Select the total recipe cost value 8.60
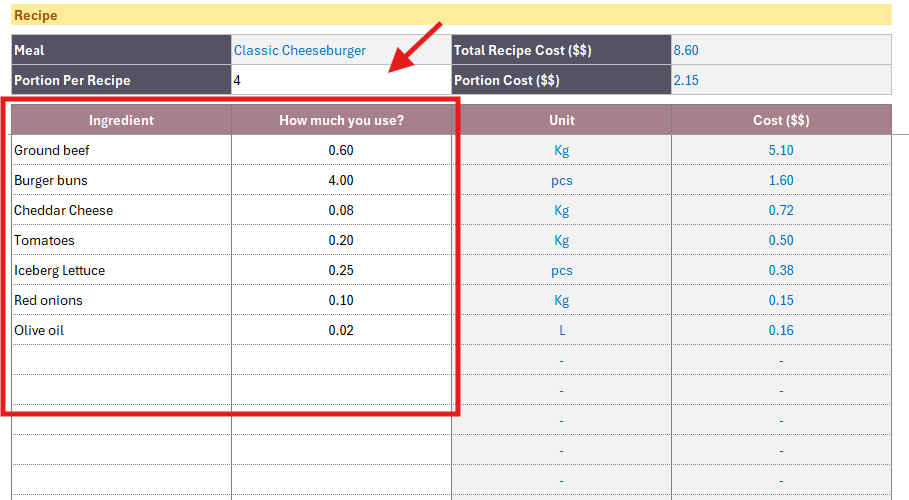This screenshot has height=500, width=909. tap(781, 50)
